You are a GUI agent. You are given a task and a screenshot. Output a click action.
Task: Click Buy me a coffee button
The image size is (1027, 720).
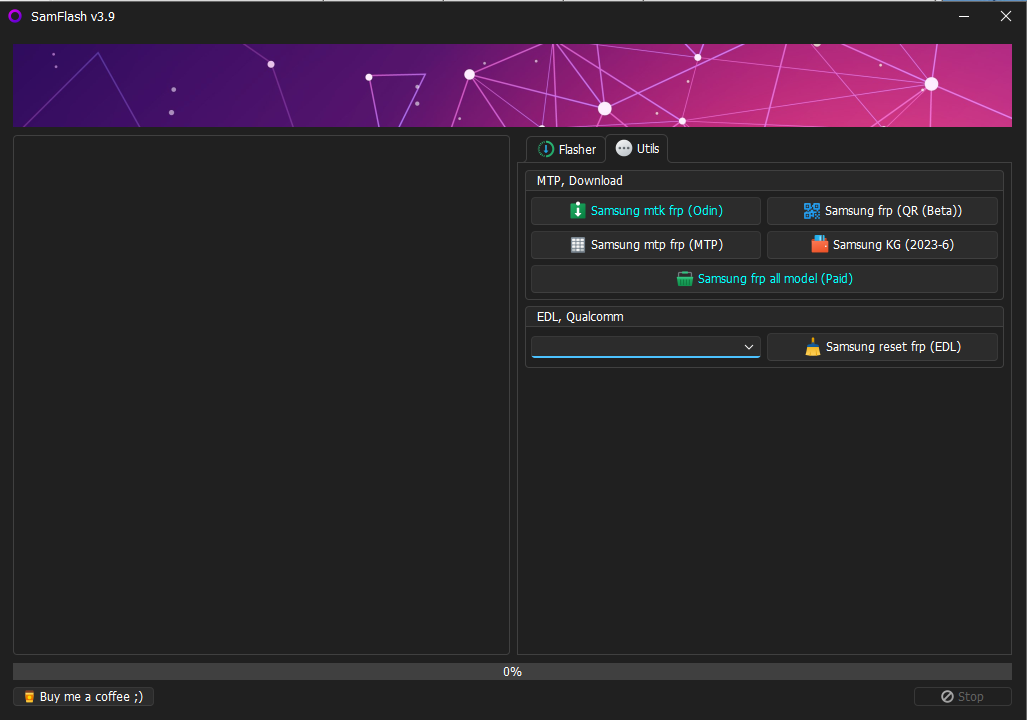pos(83,696)
